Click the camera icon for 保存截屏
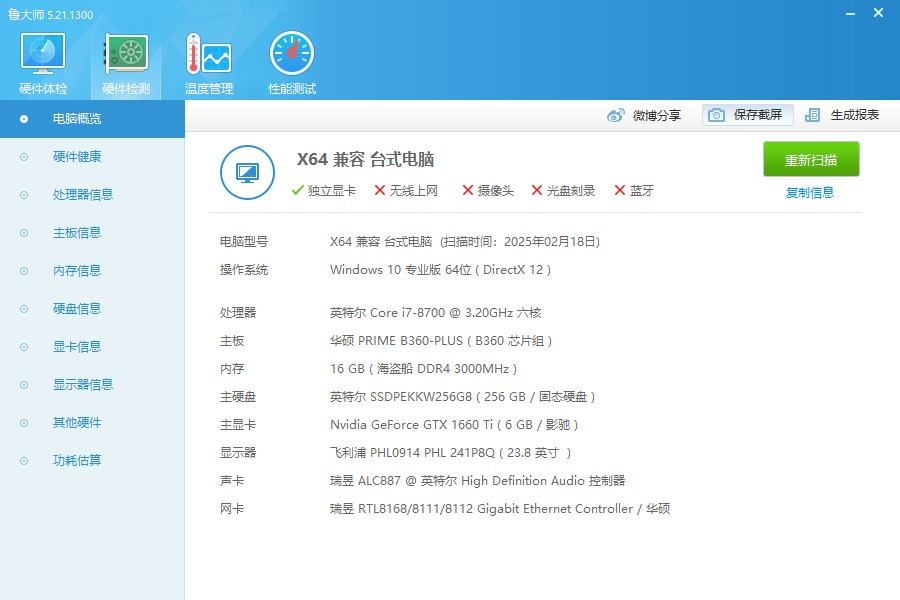The width and height of the screenshot is (900, 600). pos(716,115)
